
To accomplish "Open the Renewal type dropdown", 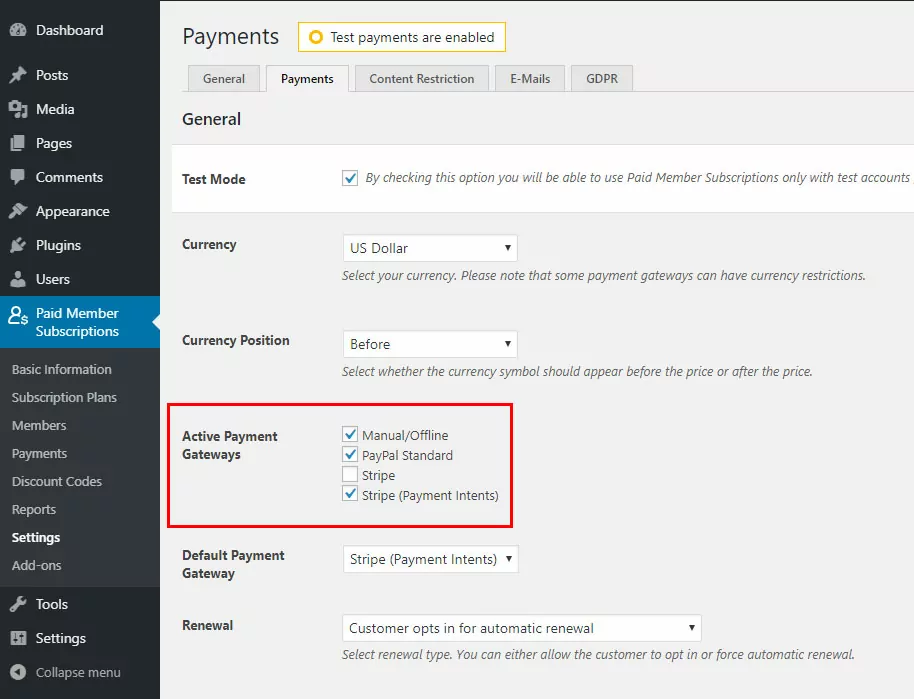I will coord(522,628).
